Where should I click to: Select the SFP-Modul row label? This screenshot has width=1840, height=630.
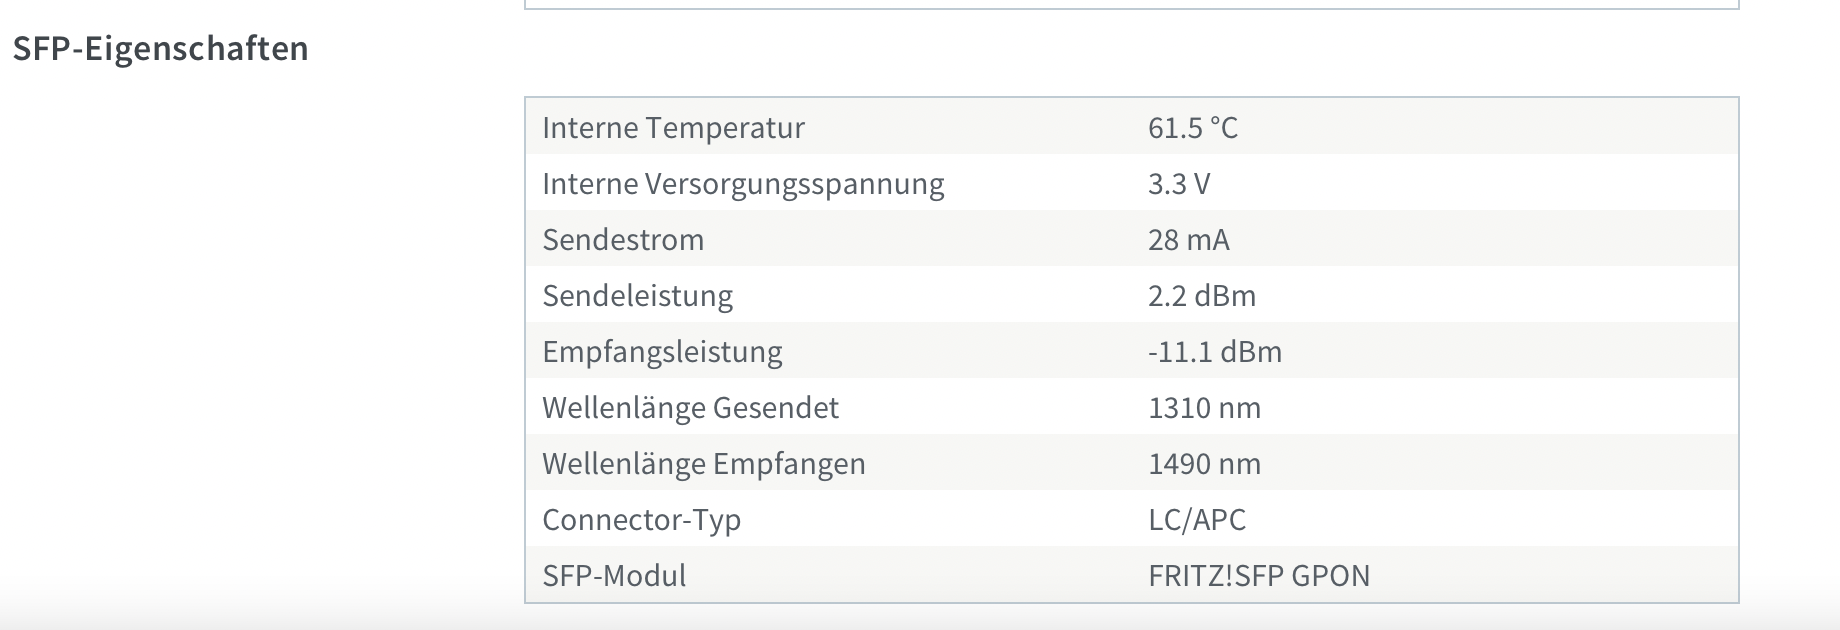click(x=614, y=576)
